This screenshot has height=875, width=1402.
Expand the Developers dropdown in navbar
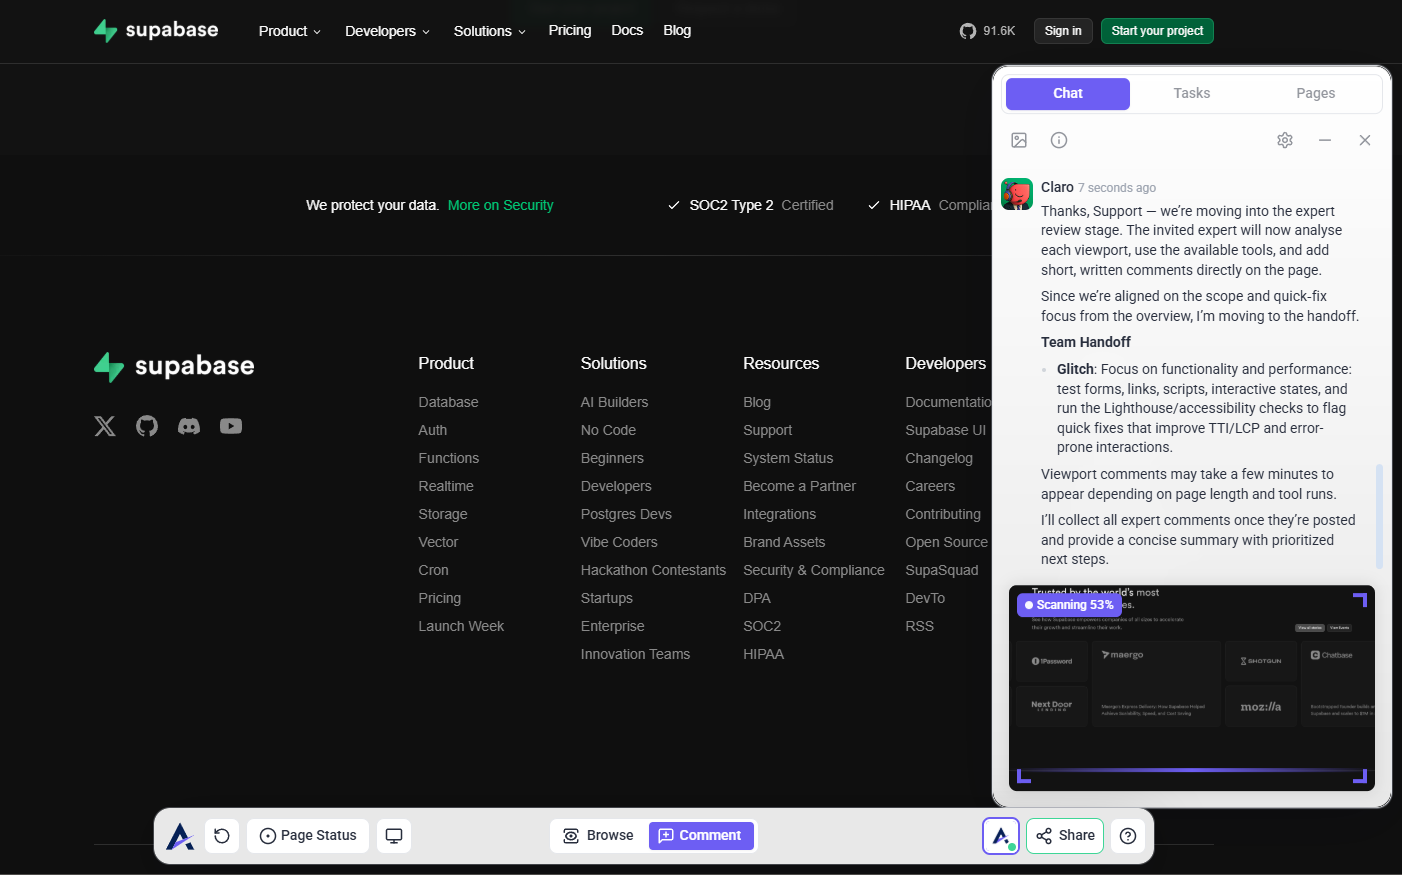coord(387,31)
